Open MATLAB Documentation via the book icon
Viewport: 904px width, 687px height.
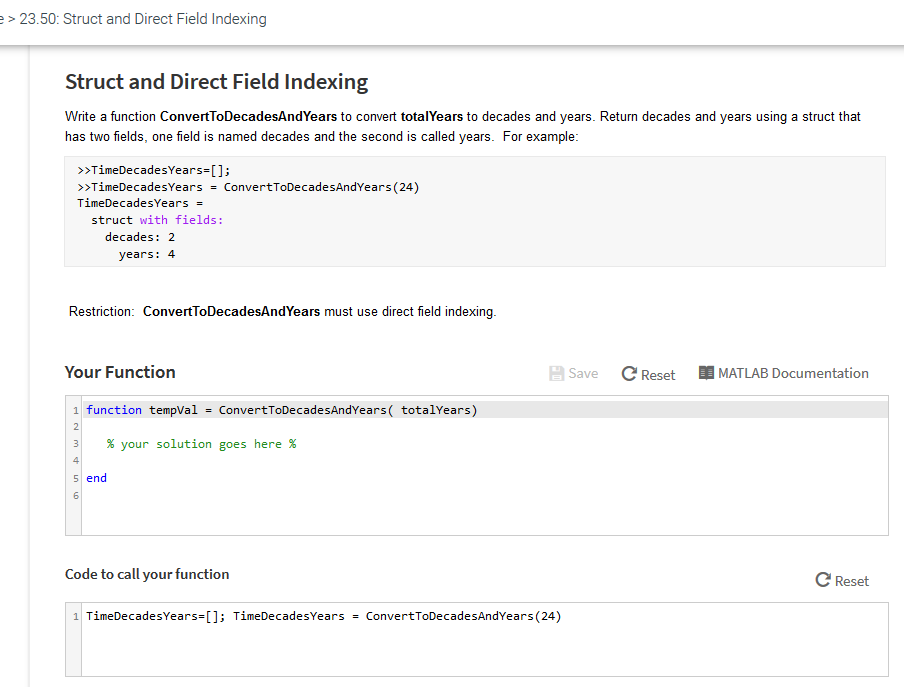tap(706, 373)
